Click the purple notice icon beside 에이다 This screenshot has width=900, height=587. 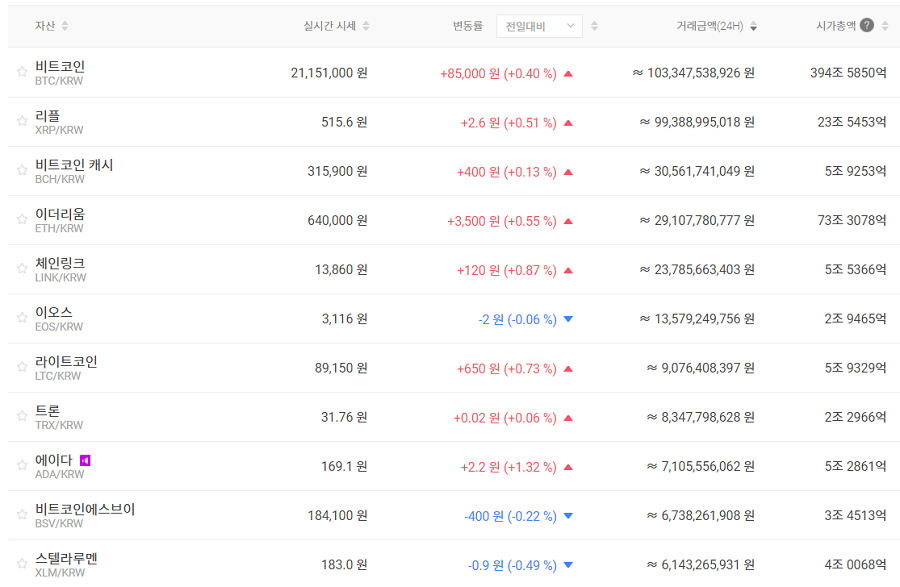(x=85, y=460)
